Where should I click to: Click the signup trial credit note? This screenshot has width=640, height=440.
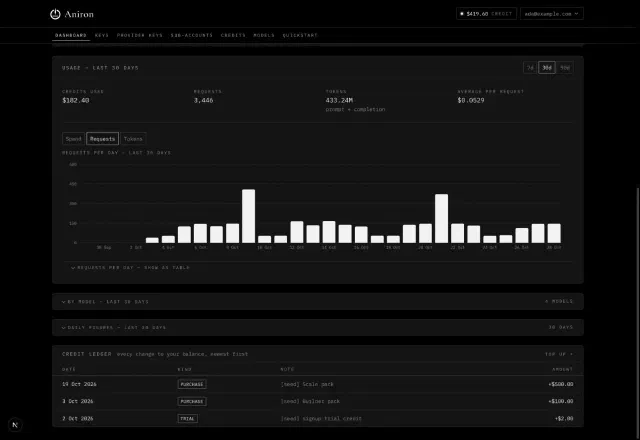[321, 418]
